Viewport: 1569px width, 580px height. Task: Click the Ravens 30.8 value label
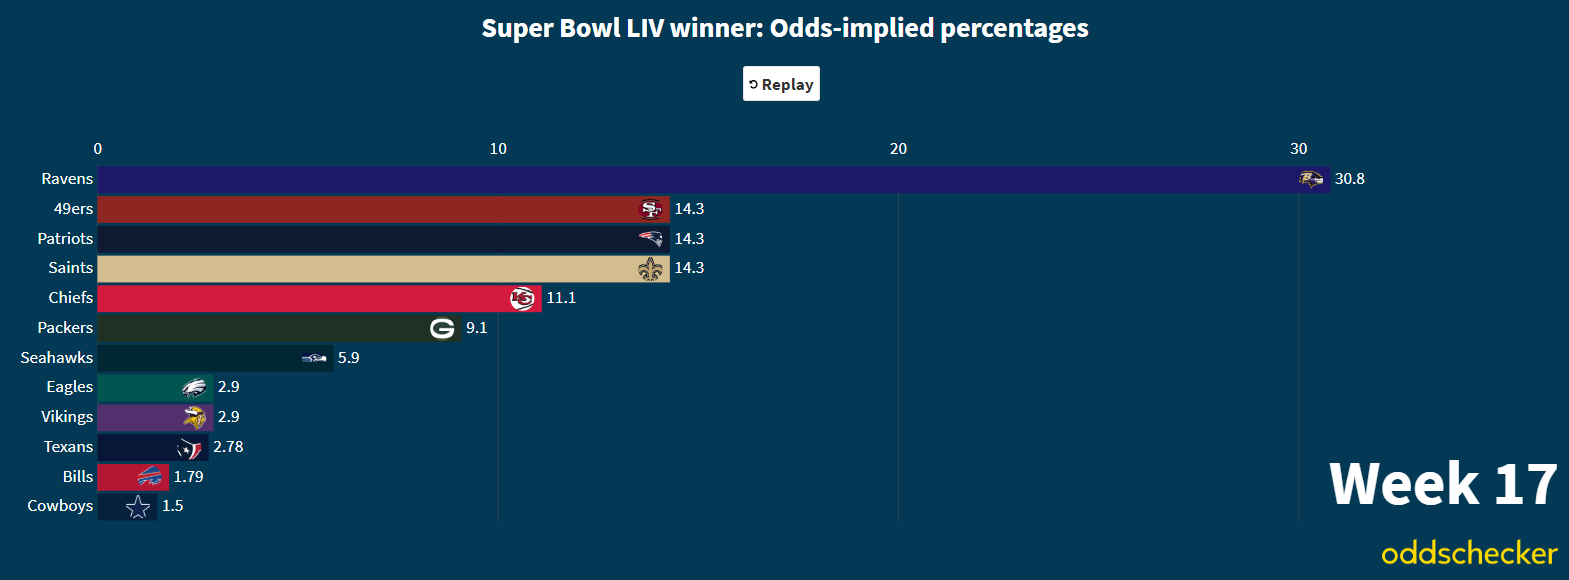coord(1349,179)
